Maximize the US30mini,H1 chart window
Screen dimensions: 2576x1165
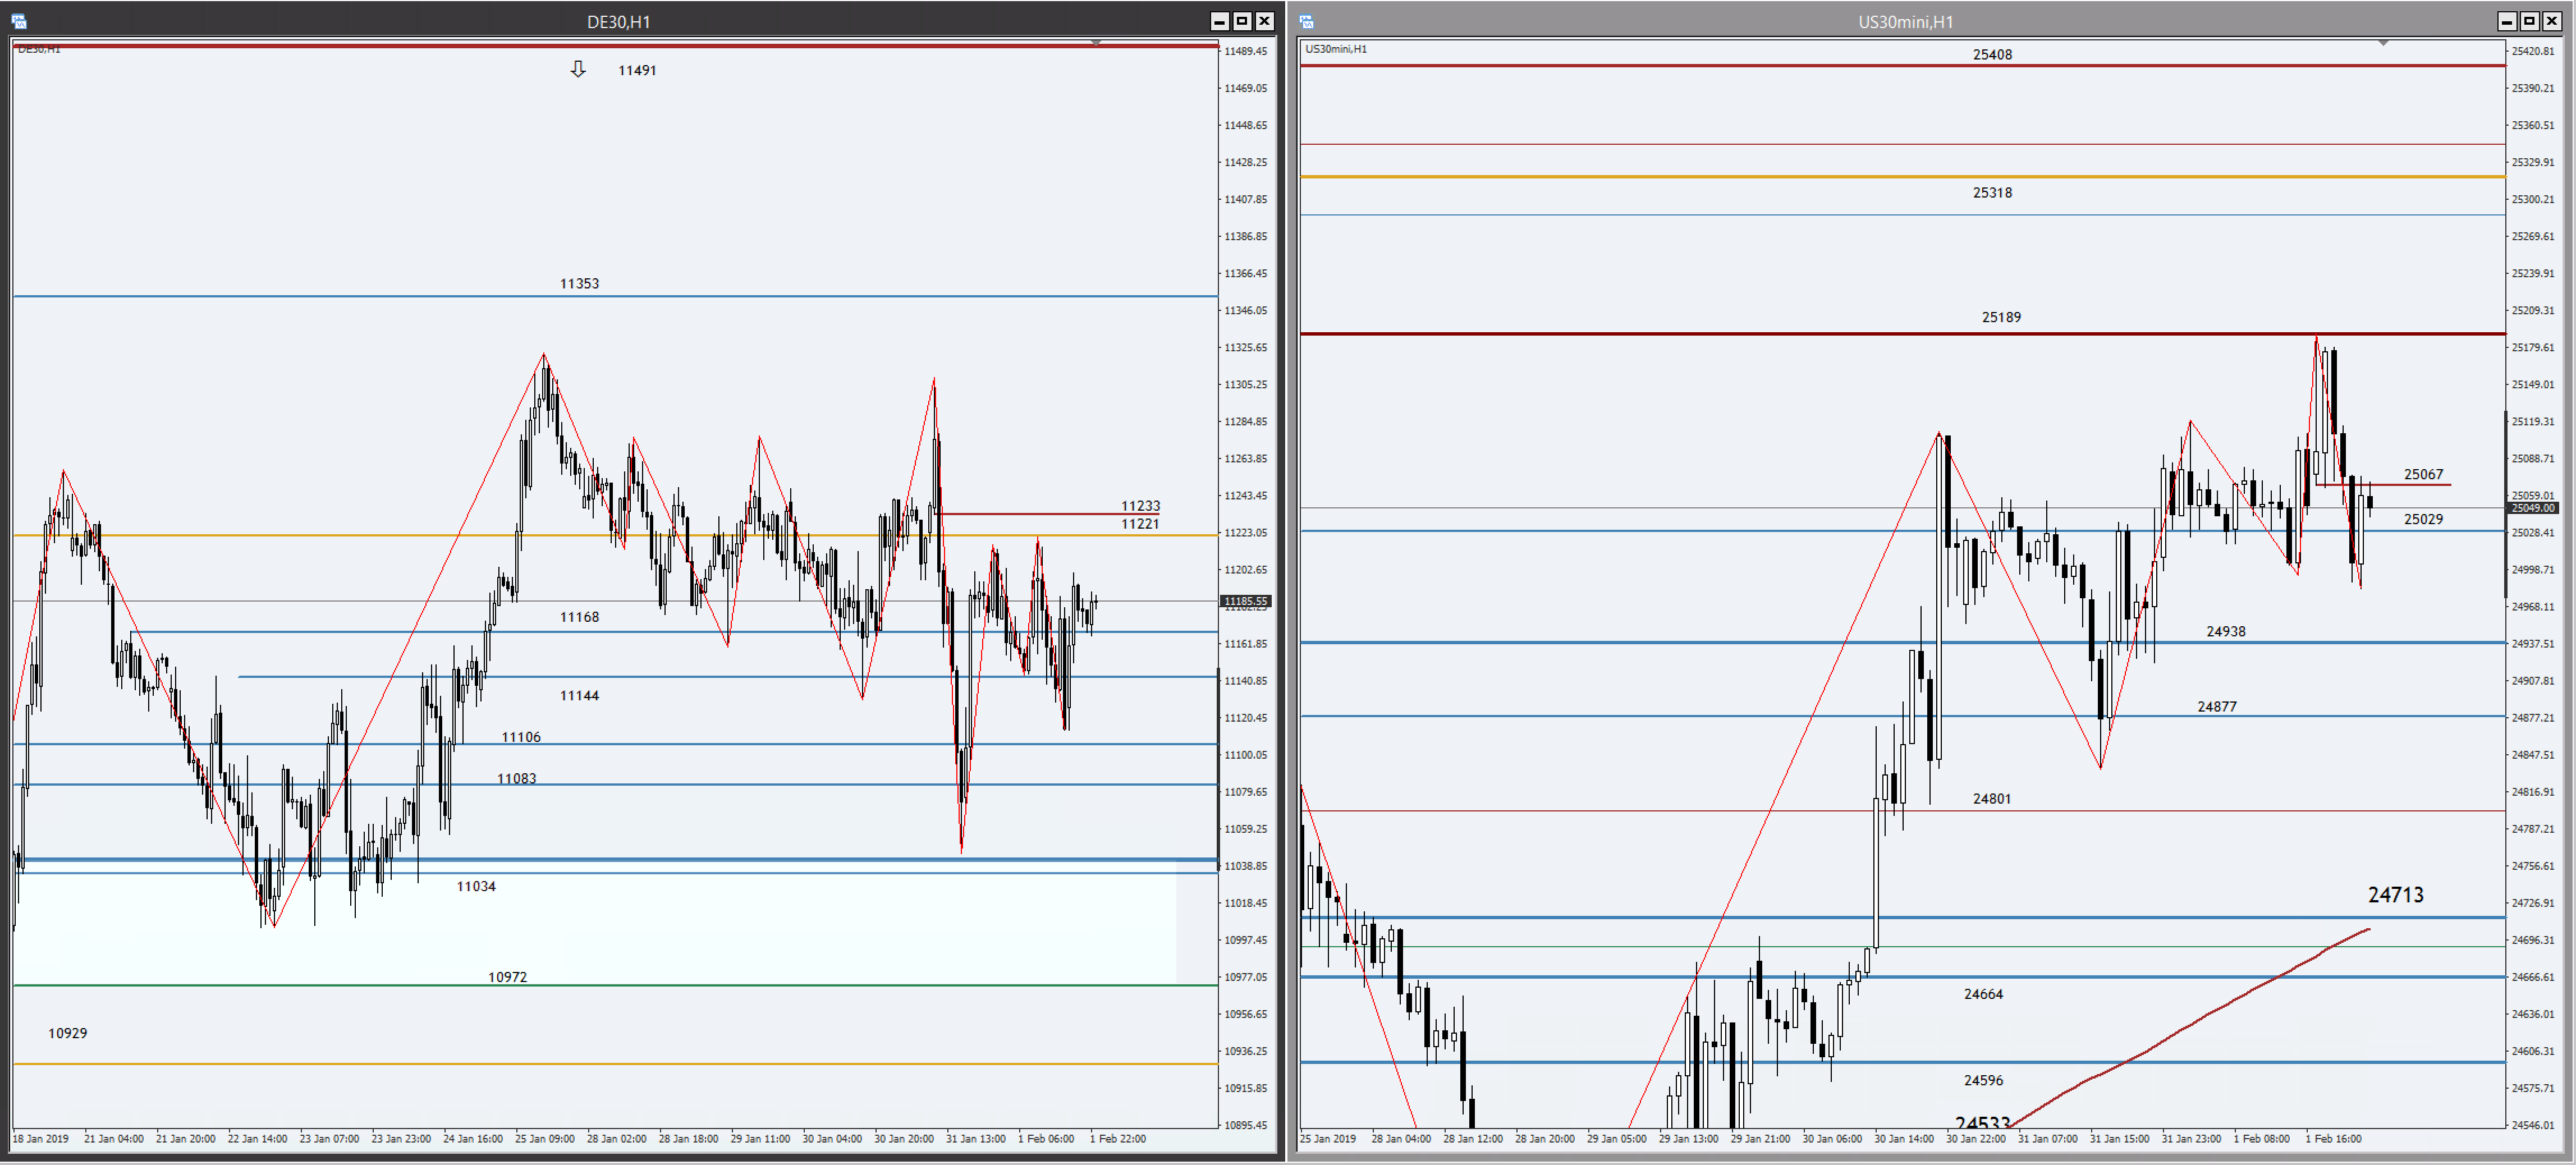tap(2529, 21)
